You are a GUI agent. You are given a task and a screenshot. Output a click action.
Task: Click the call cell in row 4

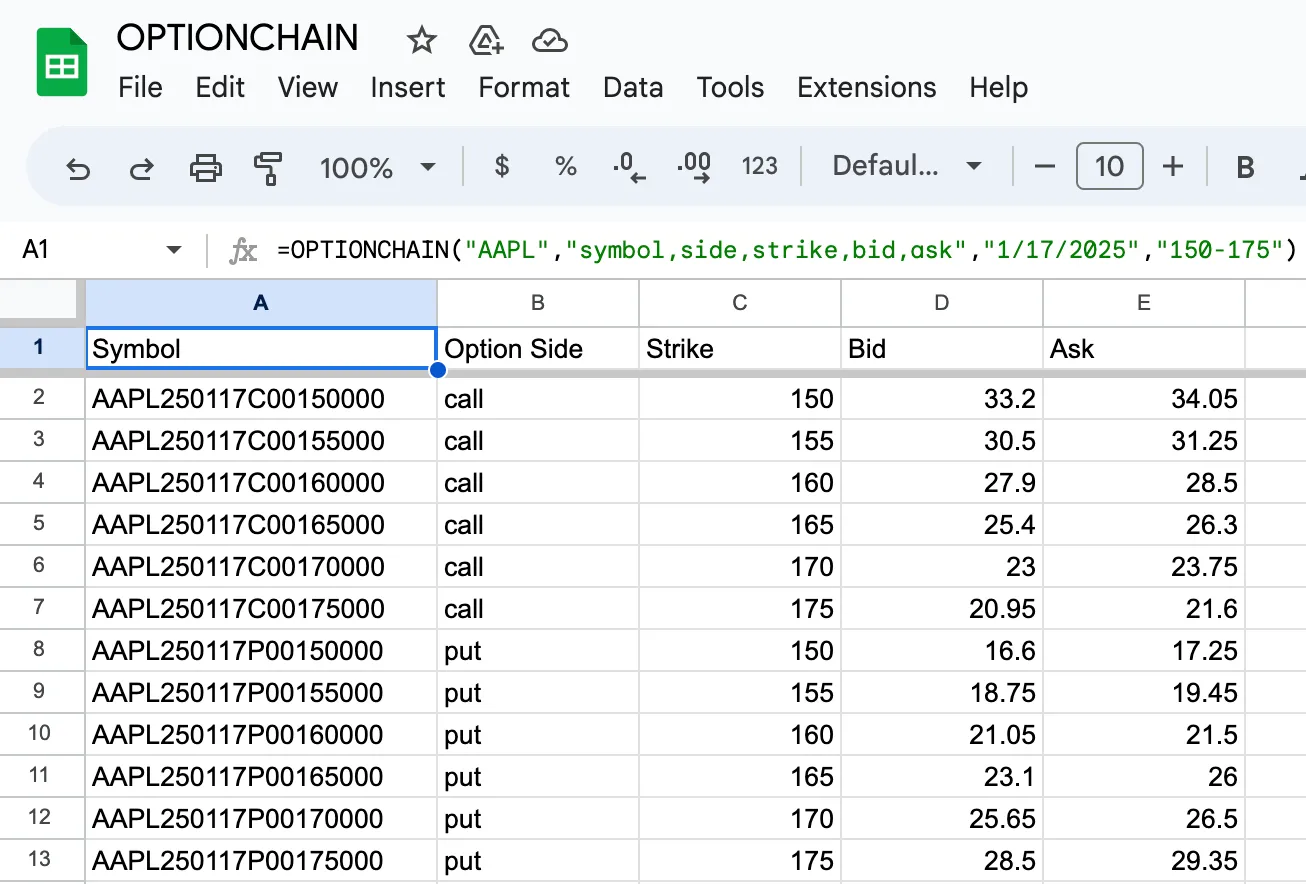538,483
